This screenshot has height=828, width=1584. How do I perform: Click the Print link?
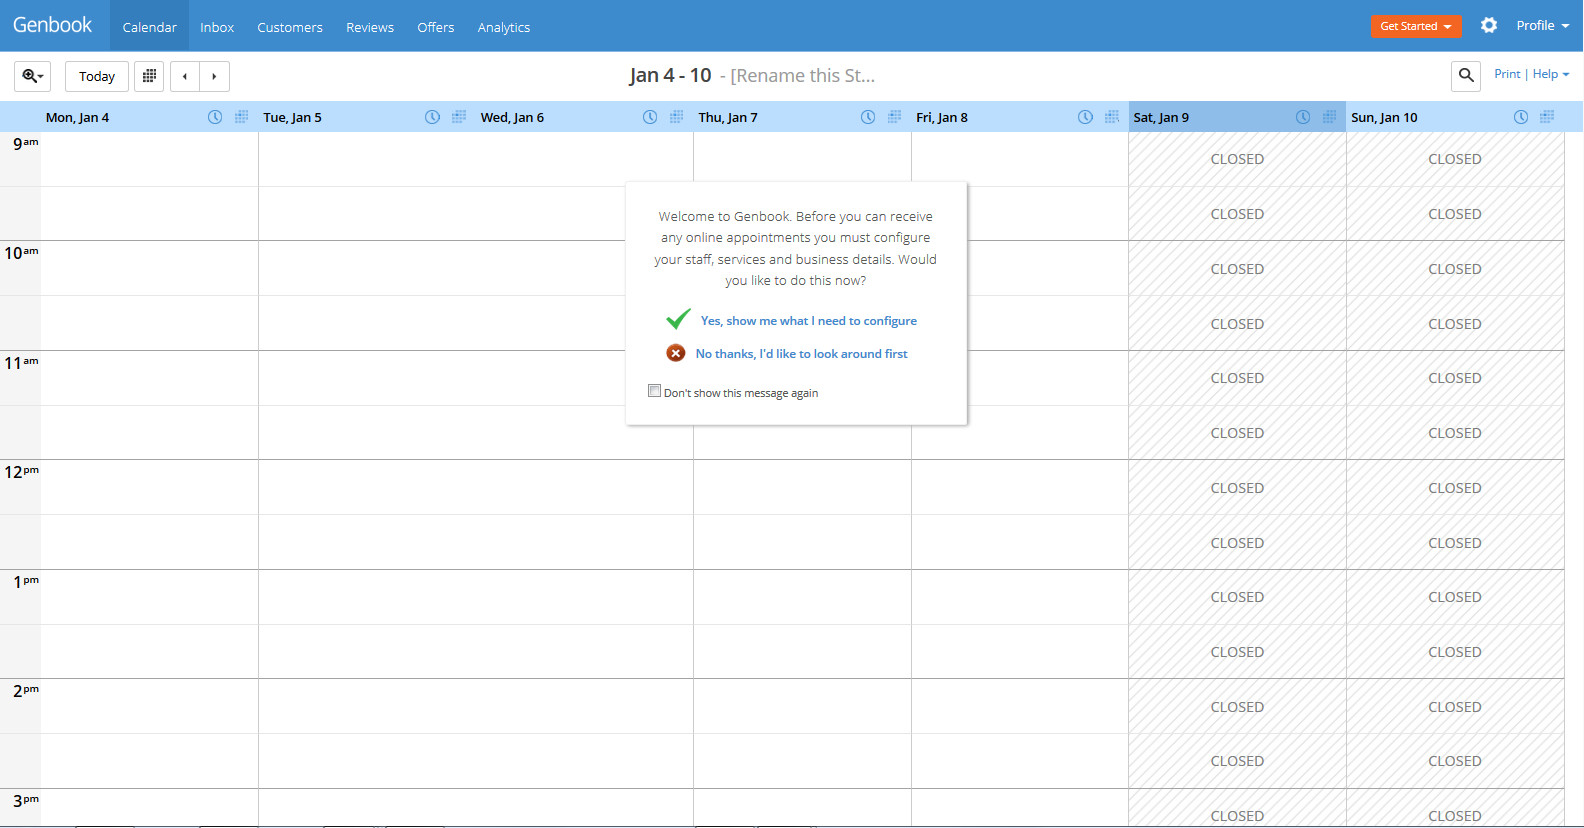[1507, 74]
